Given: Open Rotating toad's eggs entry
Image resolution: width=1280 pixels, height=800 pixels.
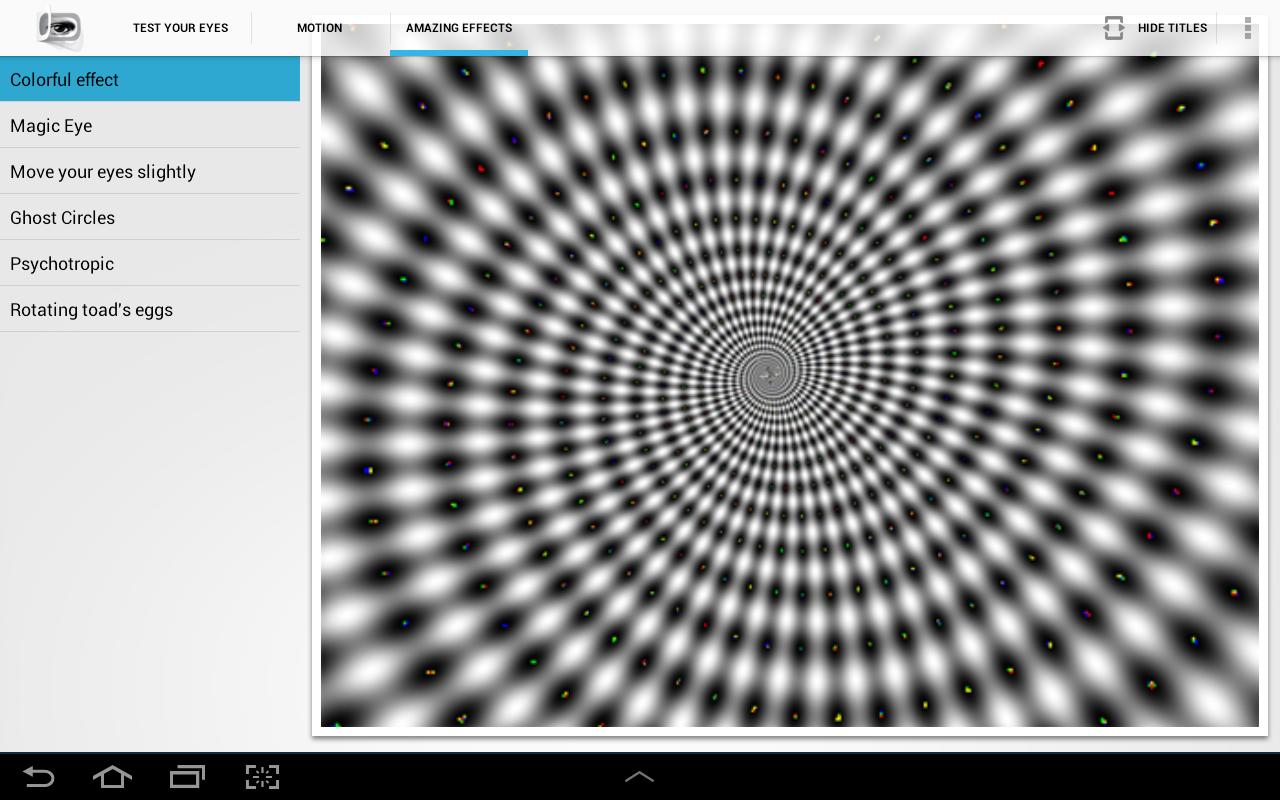Looking at the screenshot, I should click(150, 309).
